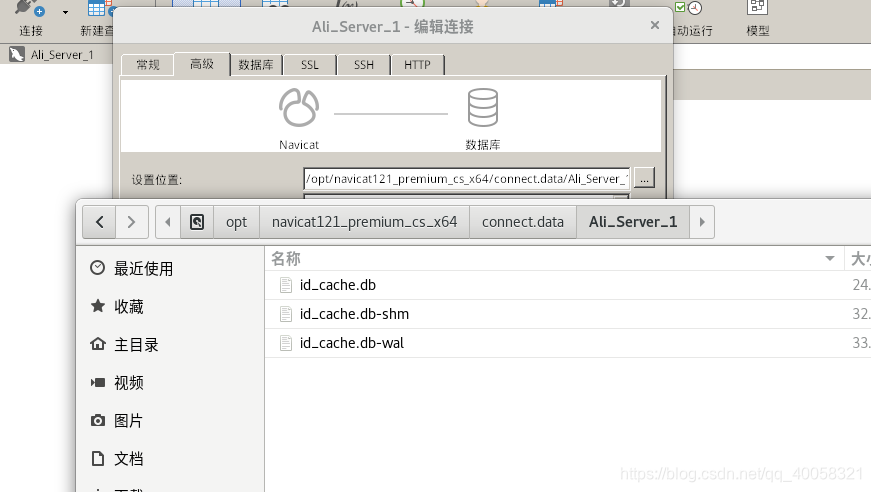The height and width of the screenshot is (492, 871).
Task: Click the camera pictures icon in sidebar
Action: coord(98,420)
